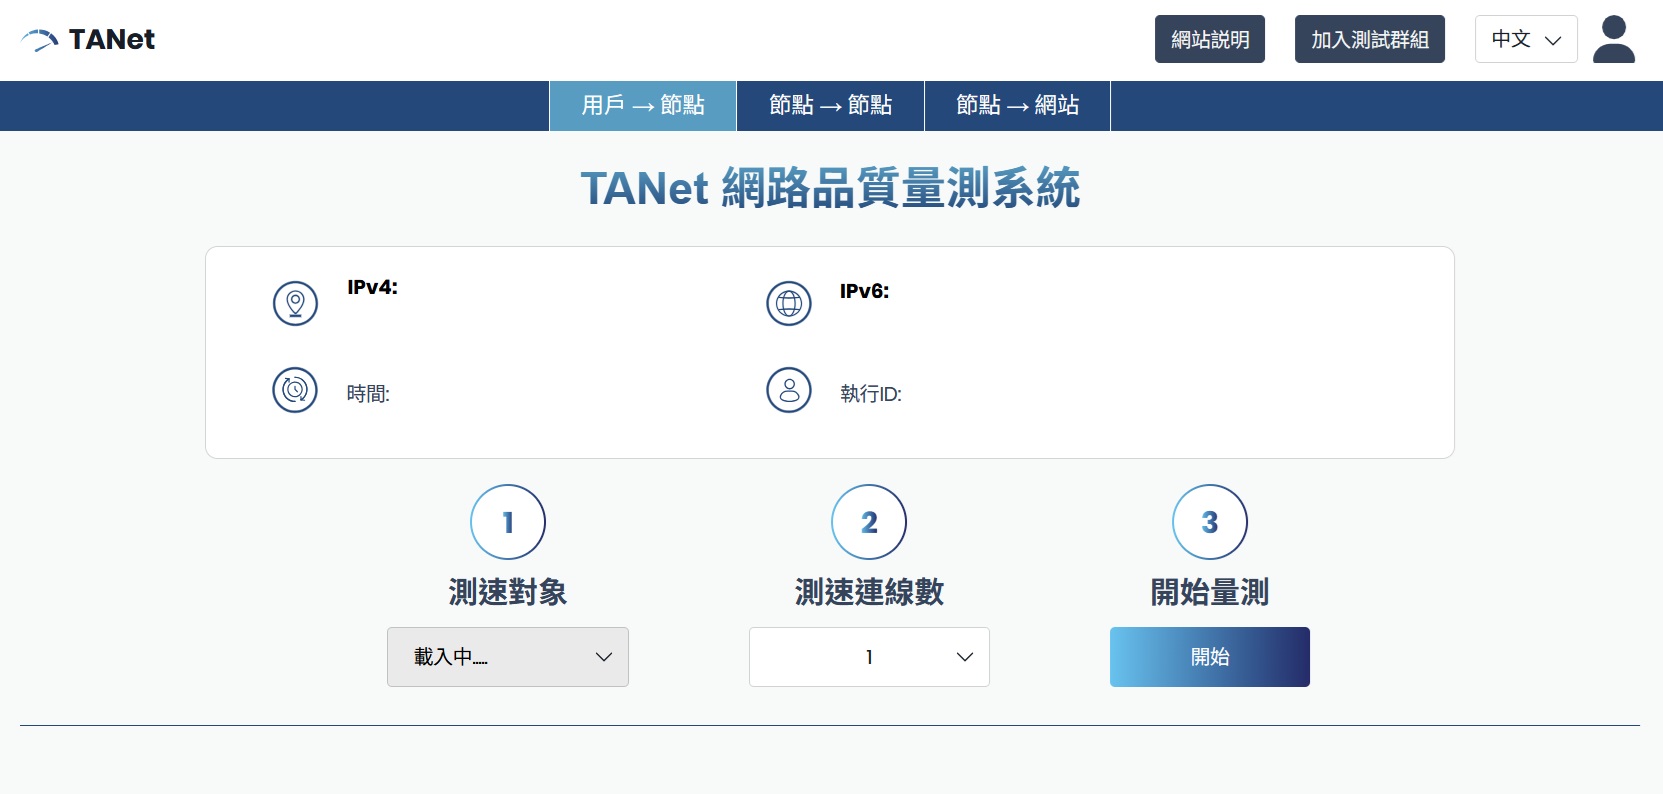This screenshot has height=794, width=1663.
Task: Click the 加入測試群組 button
Action: (x=1370, y=39)
